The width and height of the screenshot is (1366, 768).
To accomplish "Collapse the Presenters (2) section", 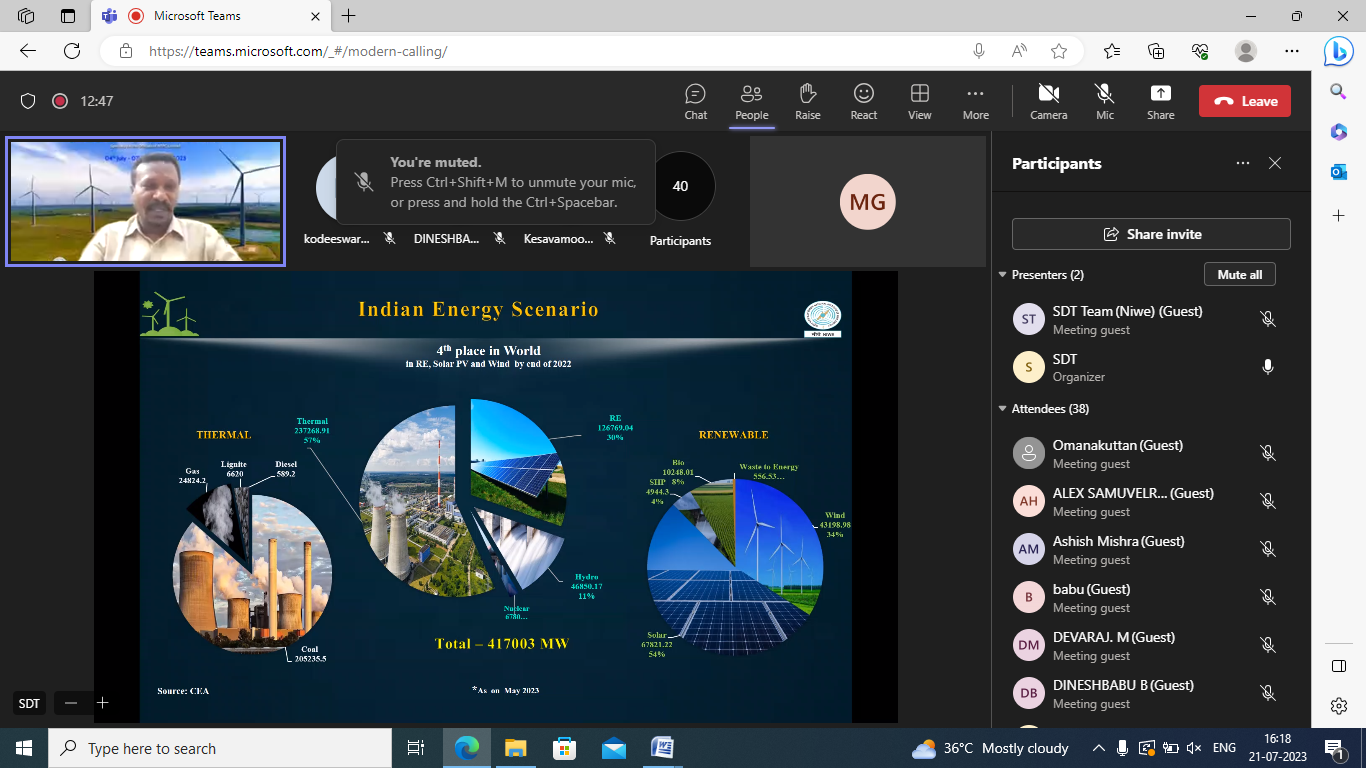I will (x=1003, y=275).
